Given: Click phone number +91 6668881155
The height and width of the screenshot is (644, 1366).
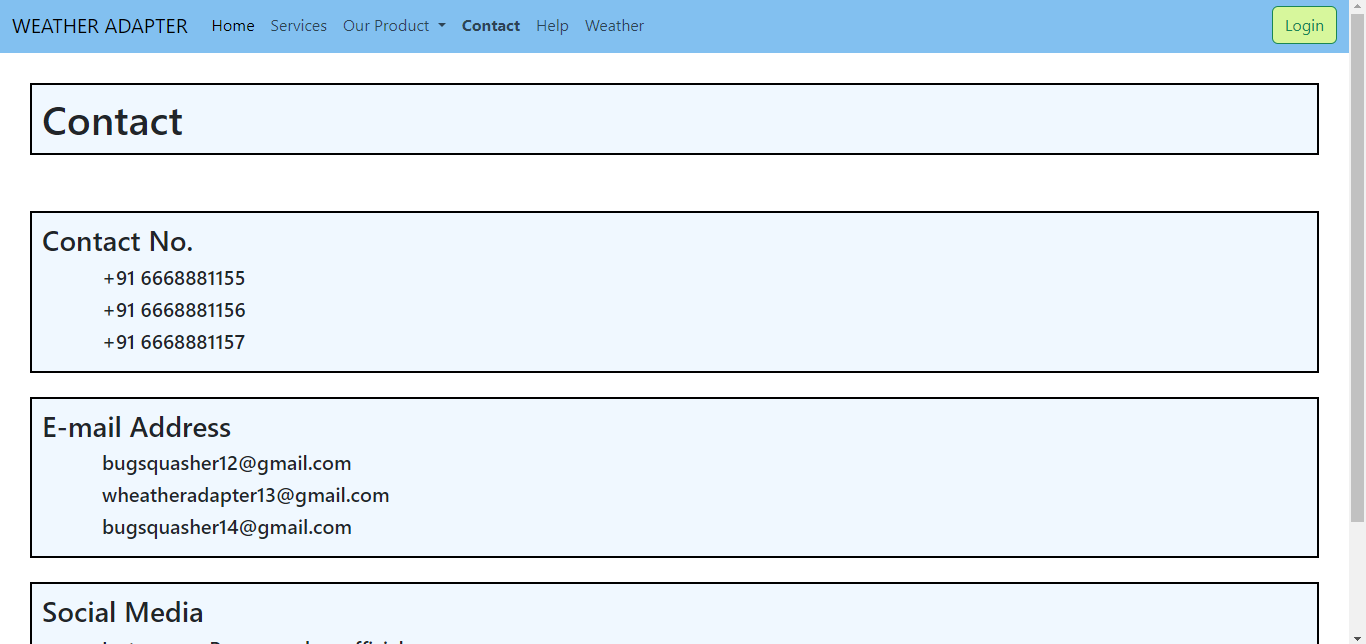Looking at the screenshot, I should click(x=174, y=278).
